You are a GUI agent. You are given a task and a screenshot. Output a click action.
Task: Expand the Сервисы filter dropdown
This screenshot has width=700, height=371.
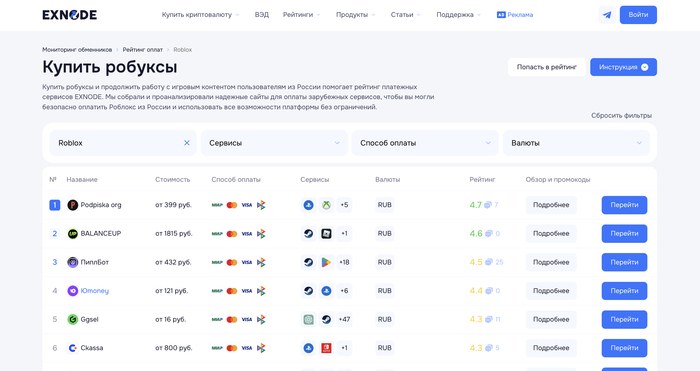[x=274, y=143]
